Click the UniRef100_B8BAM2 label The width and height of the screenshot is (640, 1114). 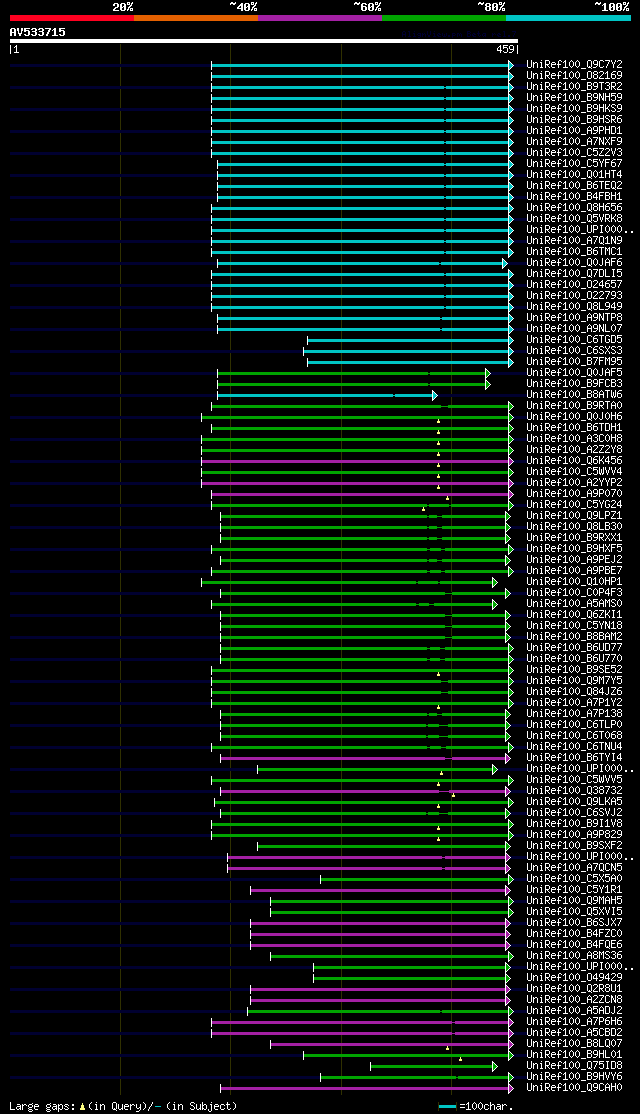[x=575, y=637]
